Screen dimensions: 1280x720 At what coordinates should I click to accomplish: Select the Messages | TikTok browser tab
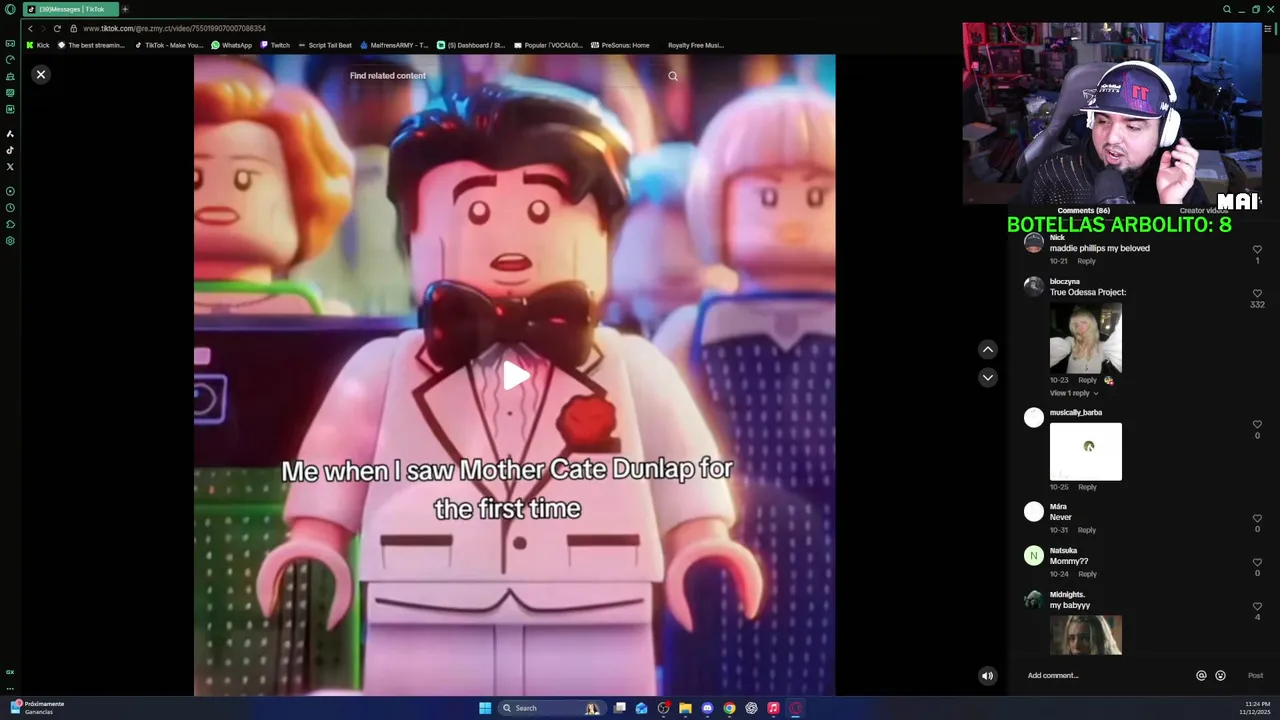coord(70,9)
